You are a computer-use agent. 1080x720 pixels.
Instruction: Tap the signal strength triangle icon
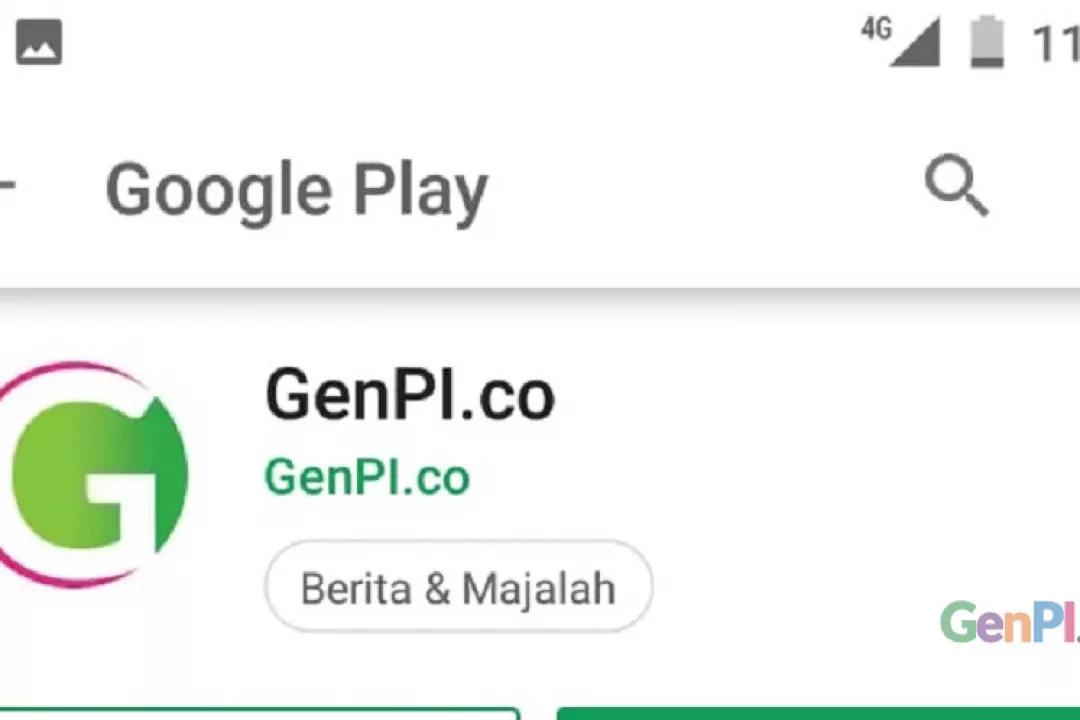916,43
